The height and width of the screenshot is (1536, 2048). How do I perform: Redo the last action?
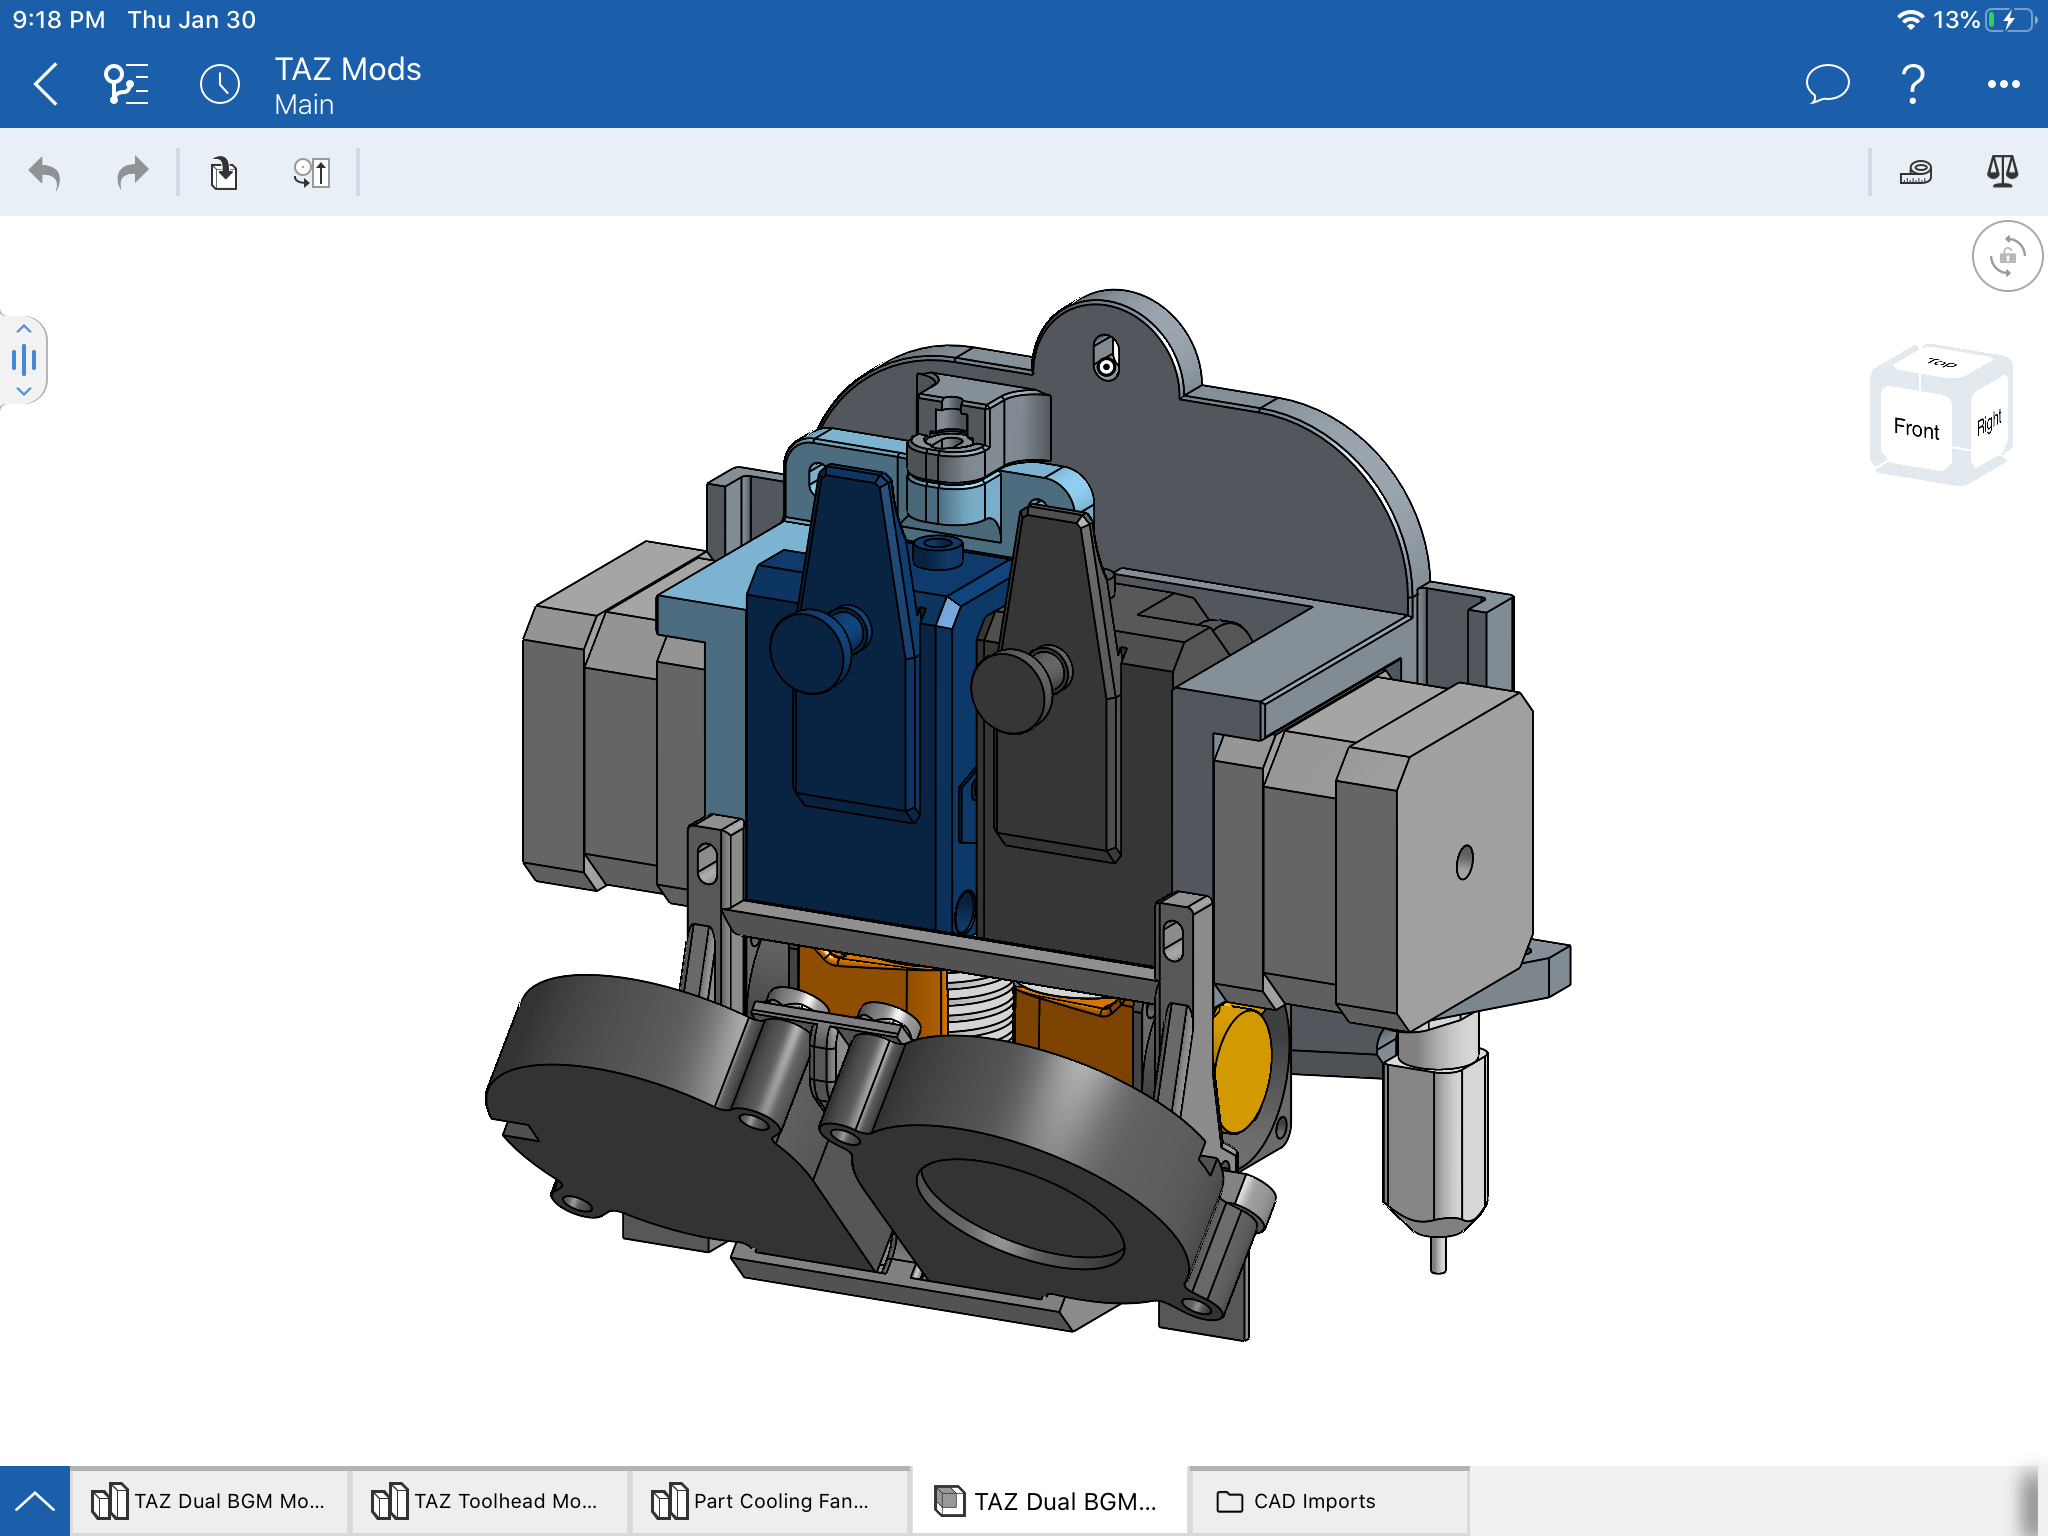coord(131,173)
